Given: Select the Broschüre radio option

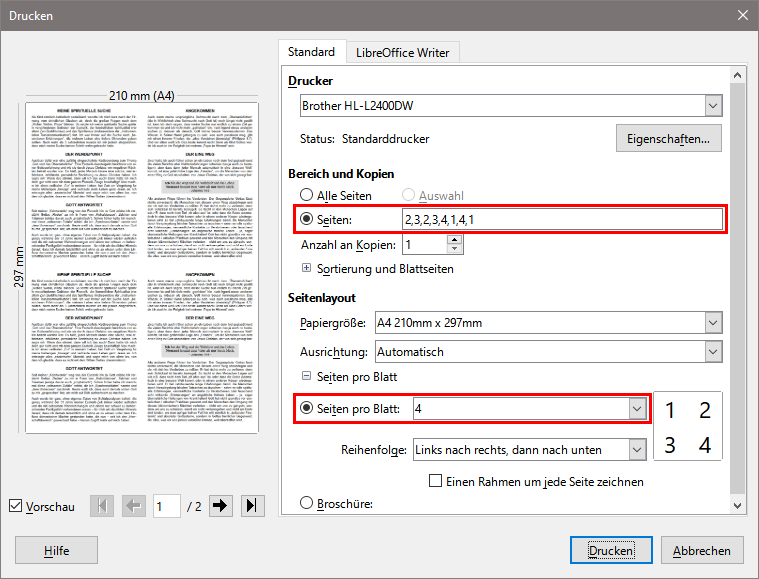Looking at the screenshot, I should [307, 504].
